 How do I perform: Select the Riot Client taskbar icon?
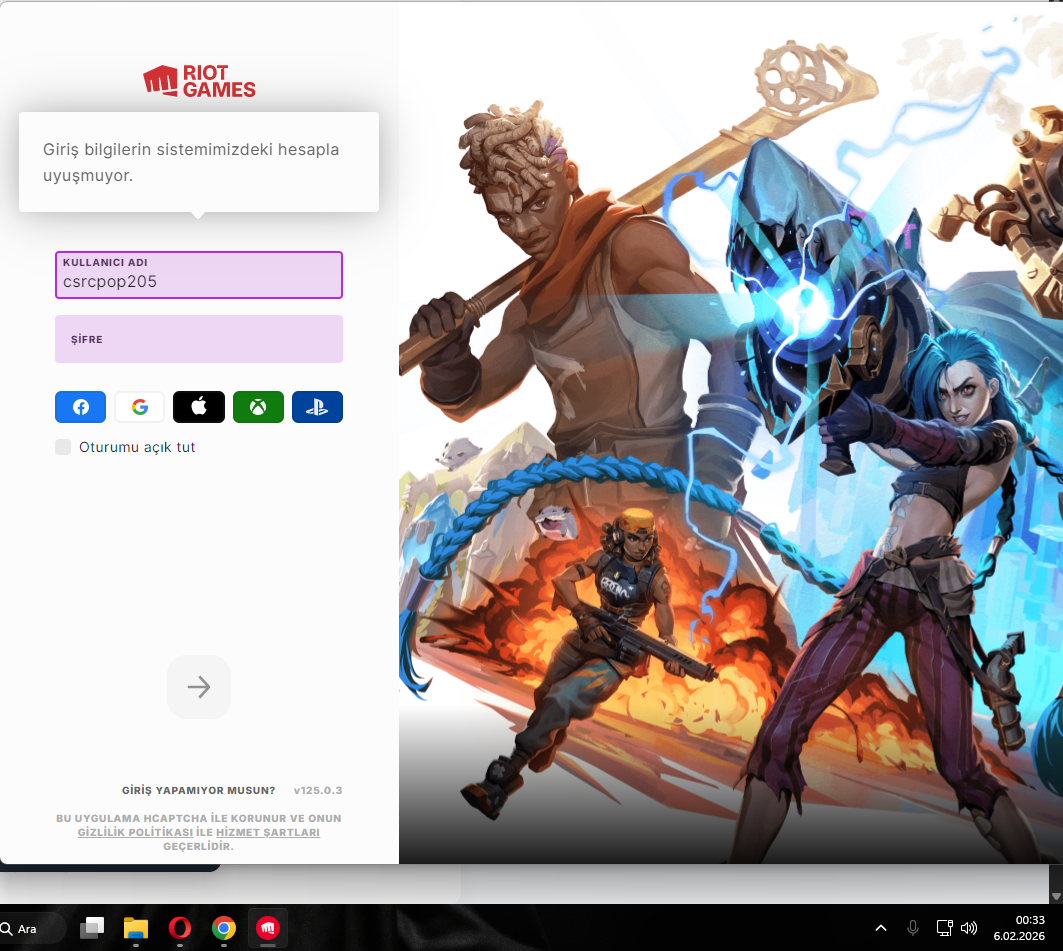[x=268, y=928]
